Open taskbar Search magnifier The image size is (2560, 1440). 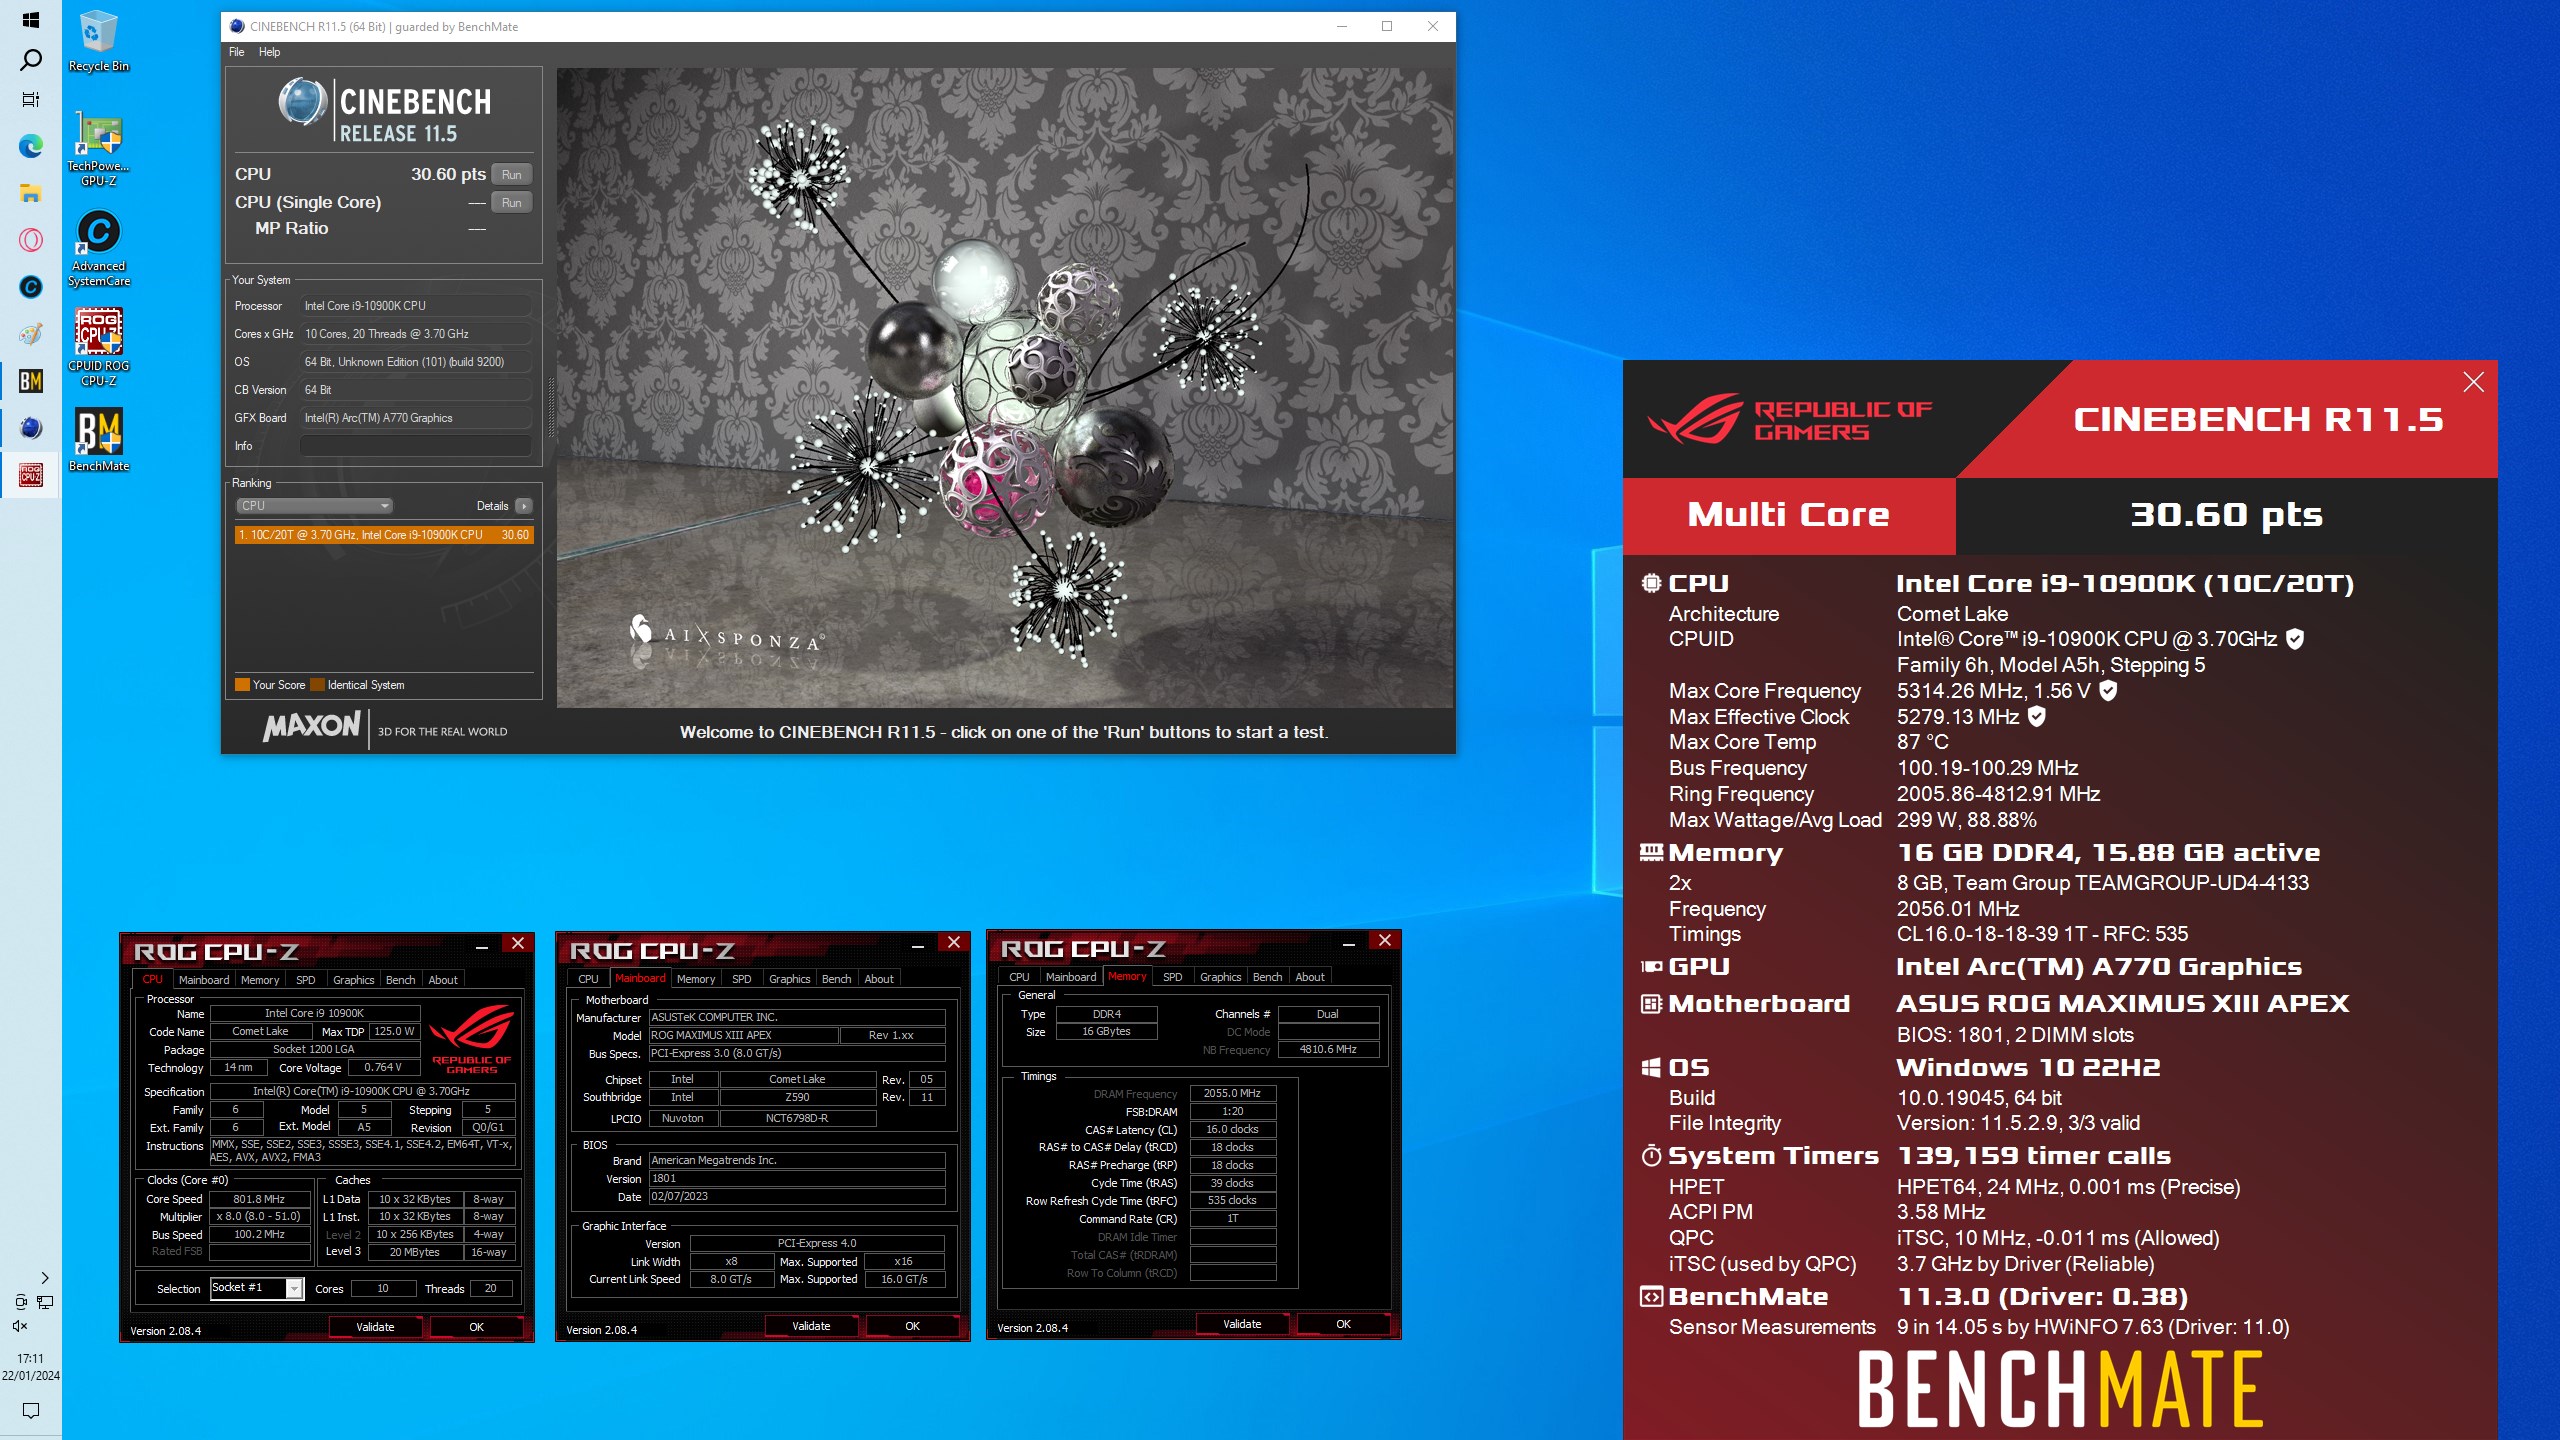click(30, 61)
